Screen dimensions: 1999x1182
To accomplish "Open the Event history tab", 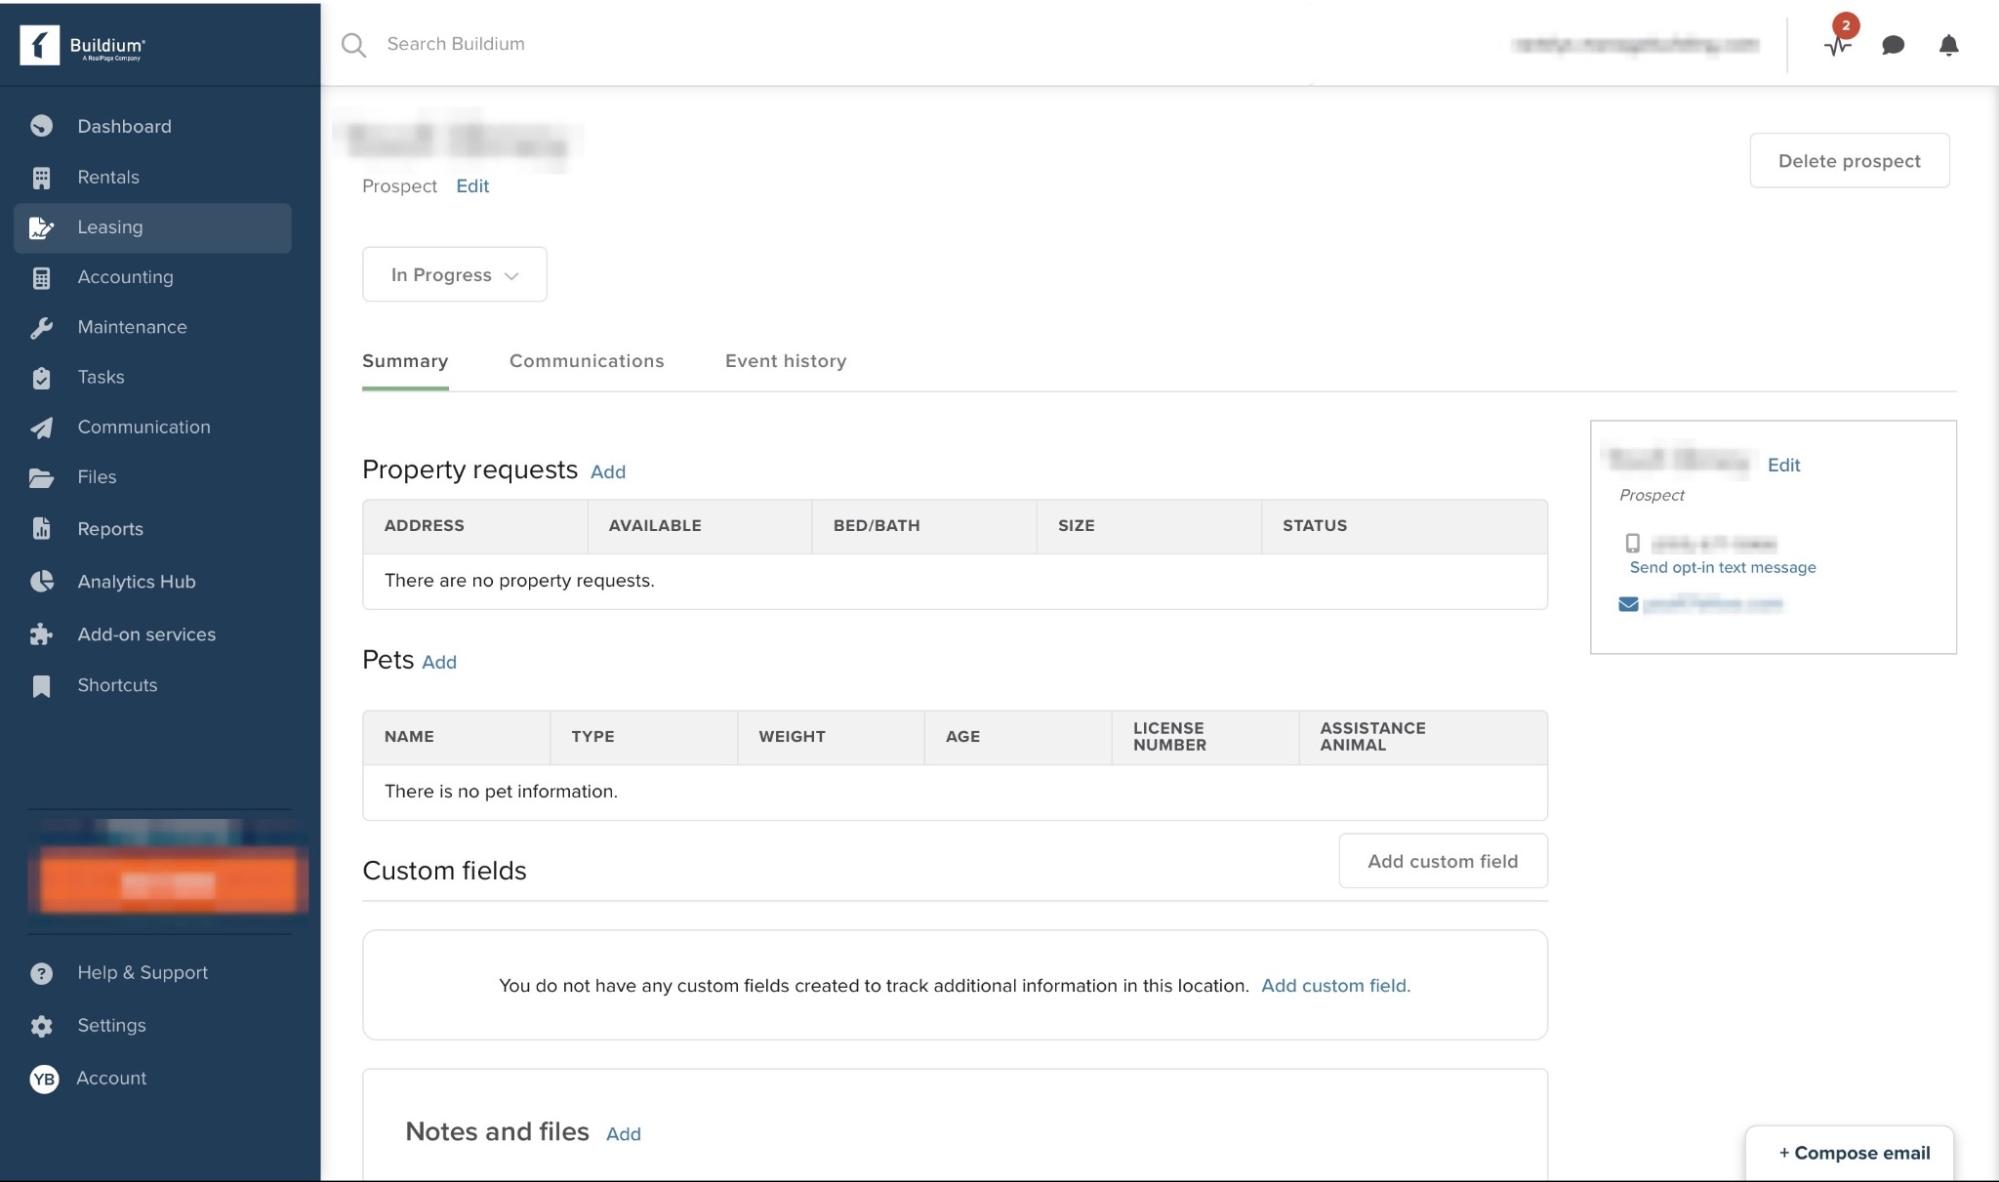I will pos(786,361).
